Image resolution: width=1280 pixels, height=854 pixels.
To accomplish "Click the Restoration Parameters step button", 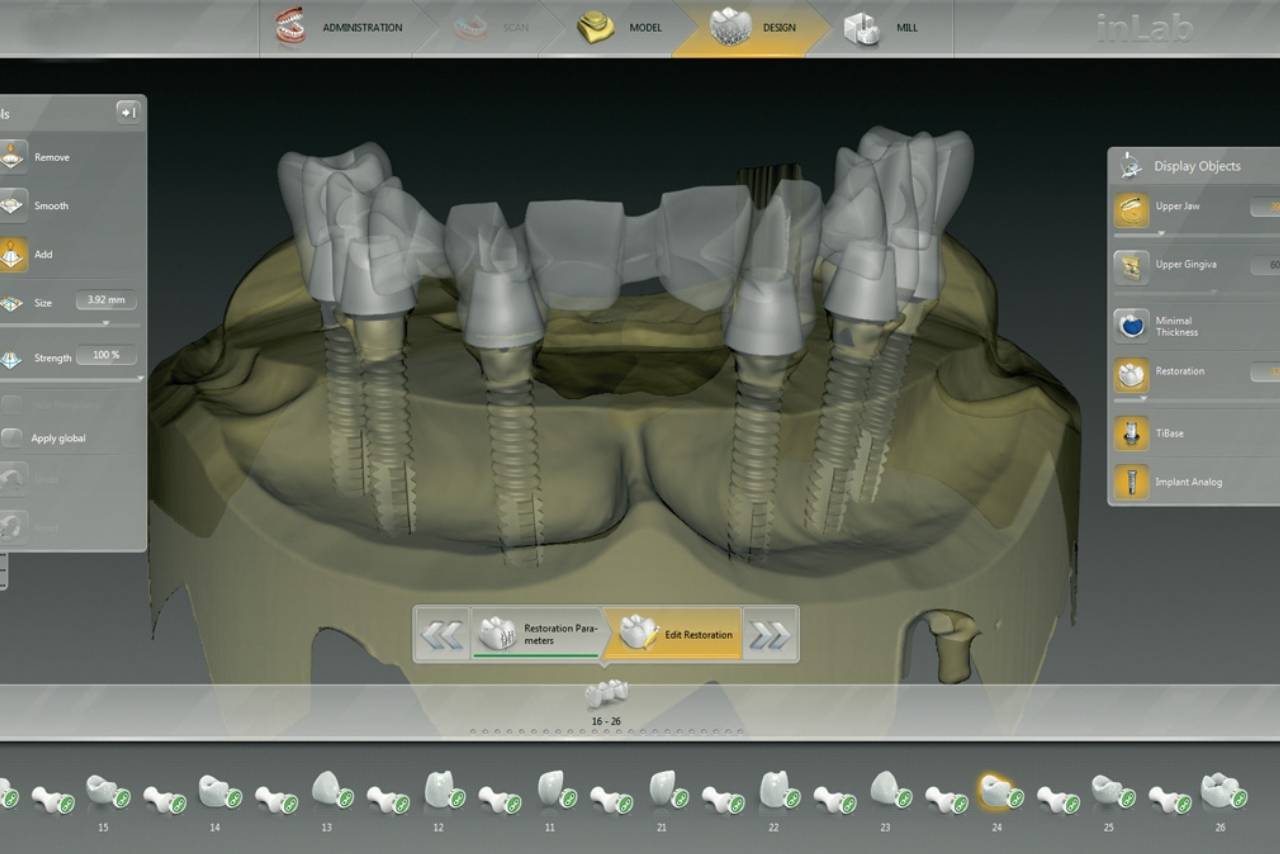I will 538,634.
